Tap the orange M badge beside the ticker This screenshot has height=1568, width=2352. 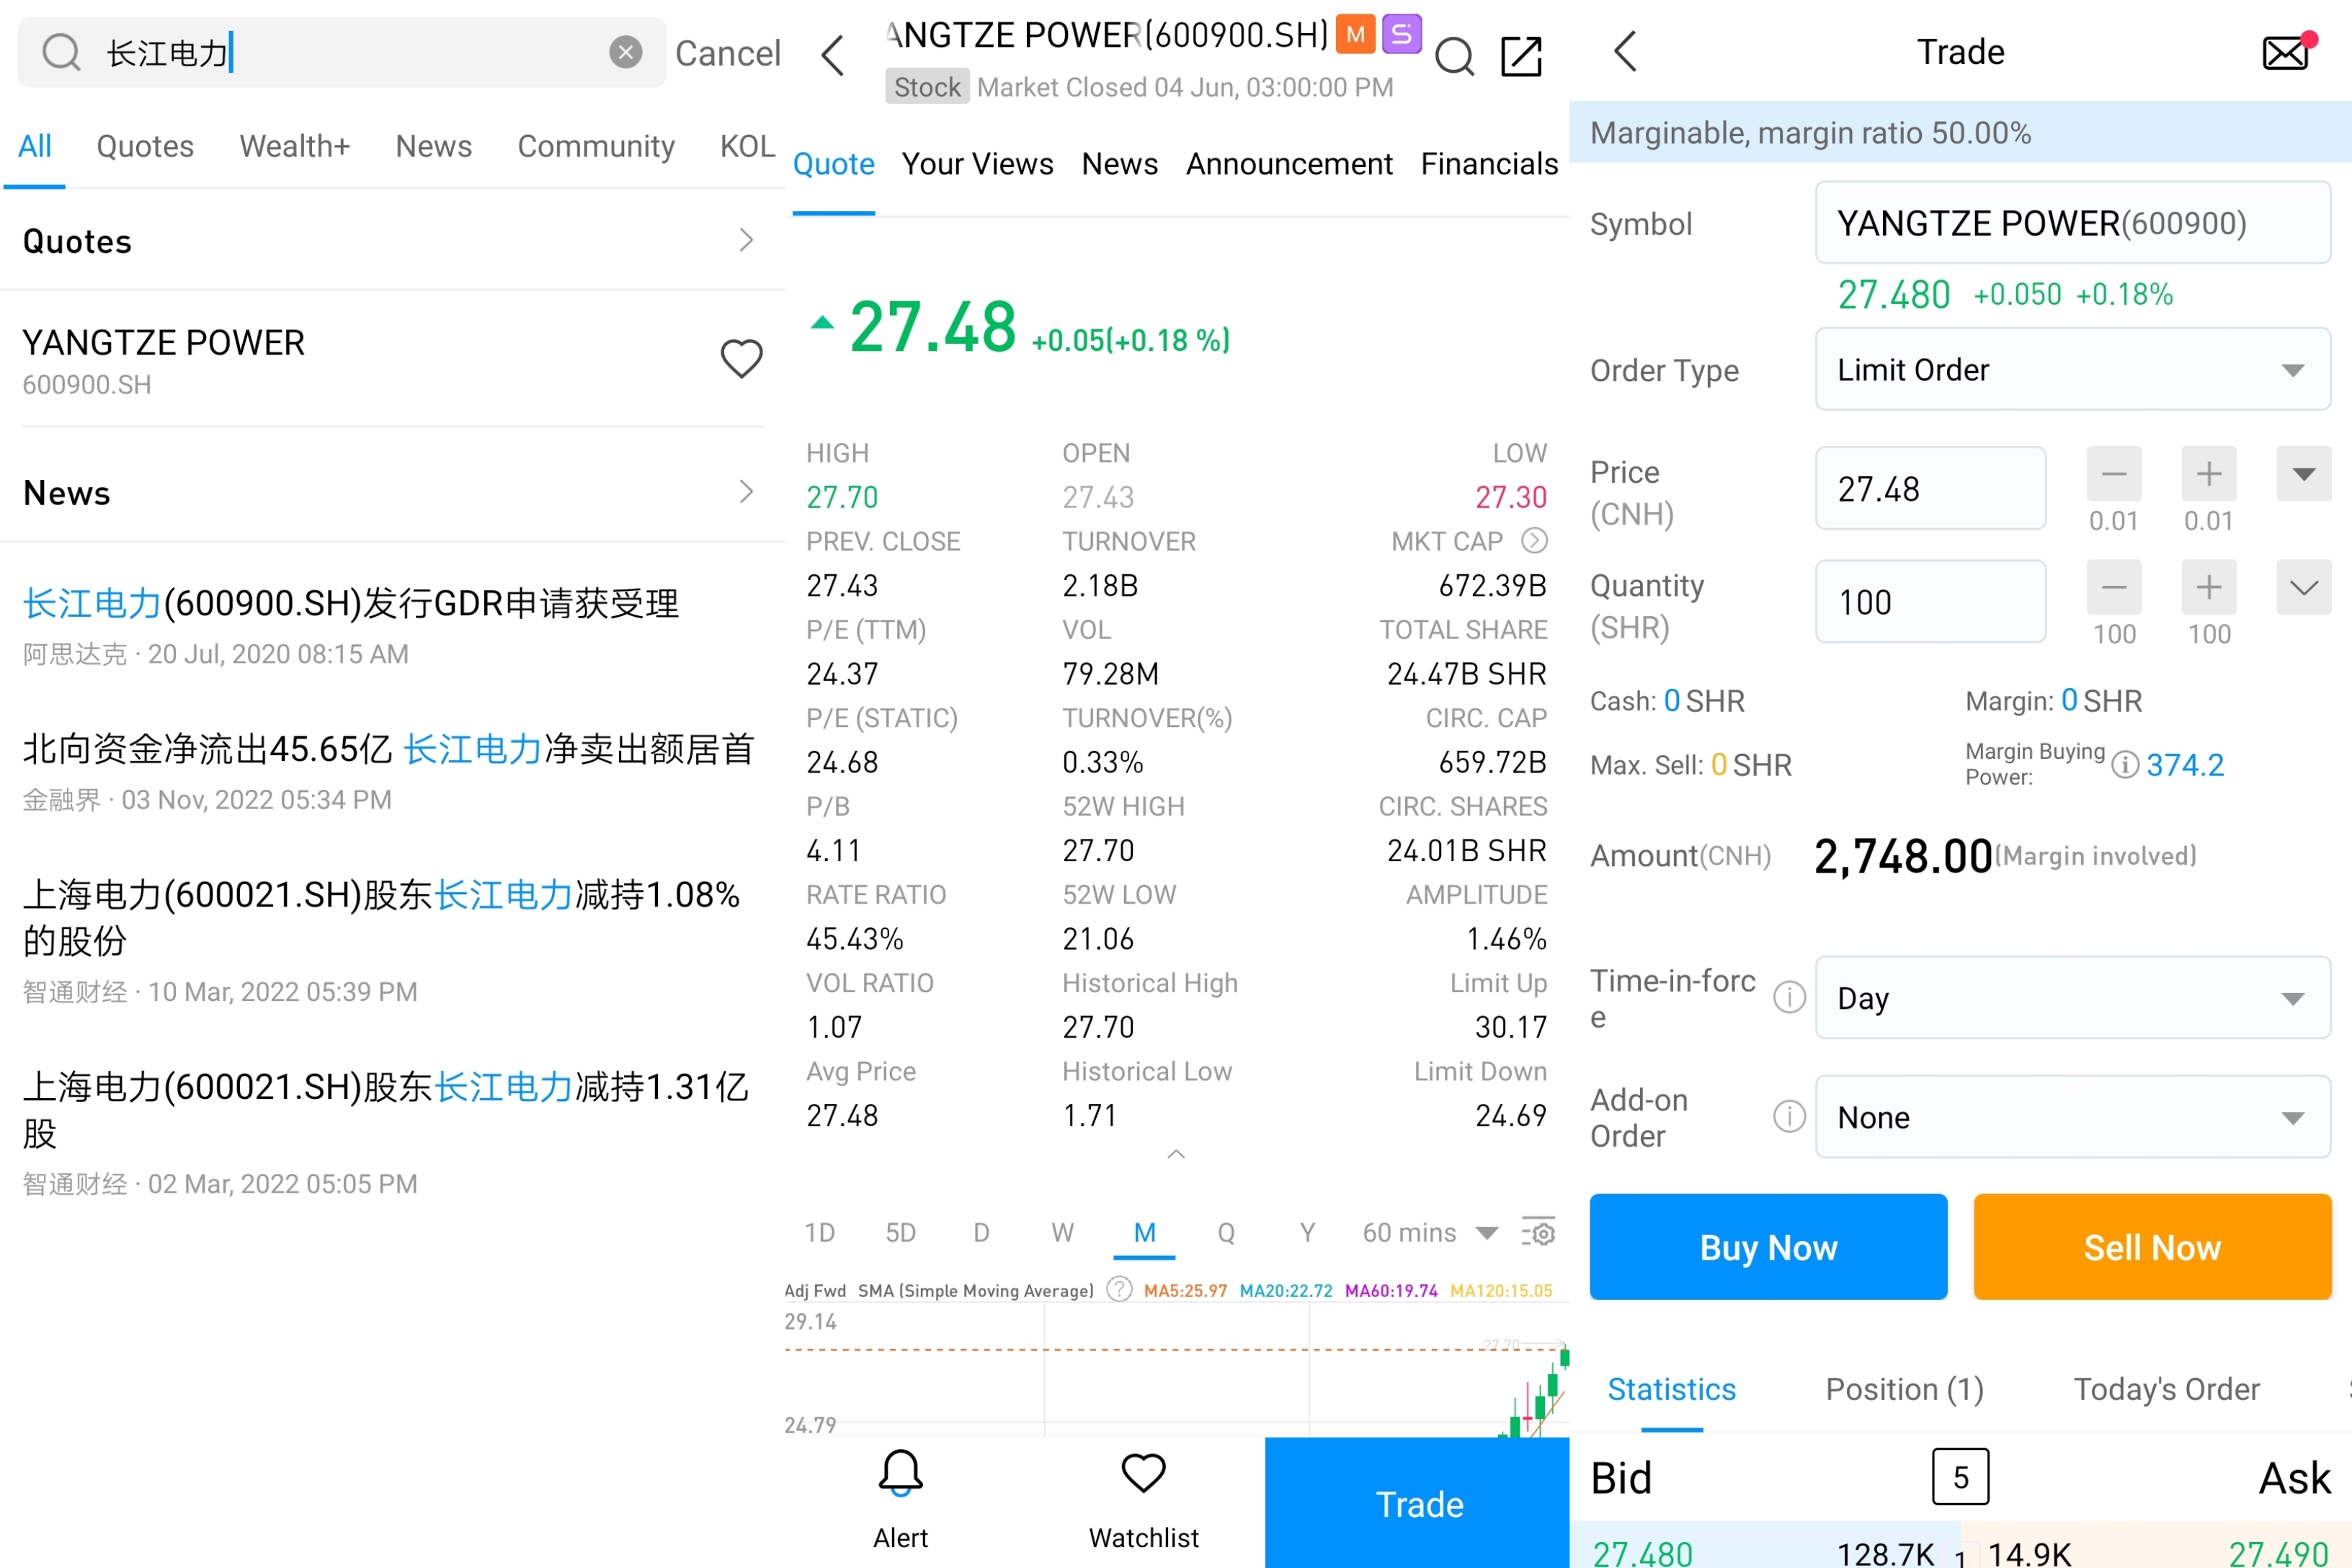pos(1355,34)
